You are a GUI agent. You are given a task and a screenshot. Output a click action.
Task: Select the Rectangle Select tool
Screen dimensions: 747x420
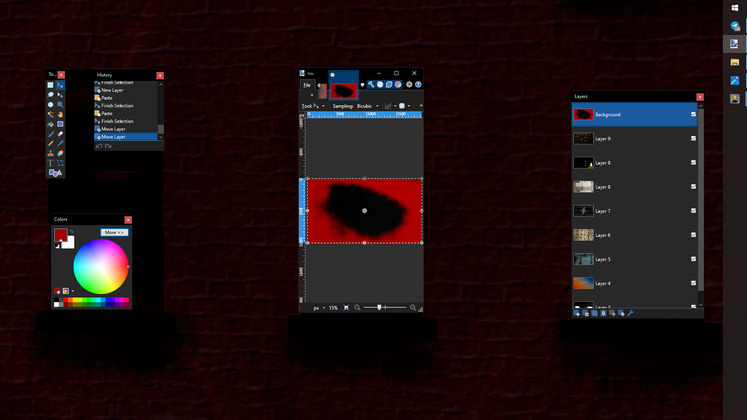(x=50, y=85)
